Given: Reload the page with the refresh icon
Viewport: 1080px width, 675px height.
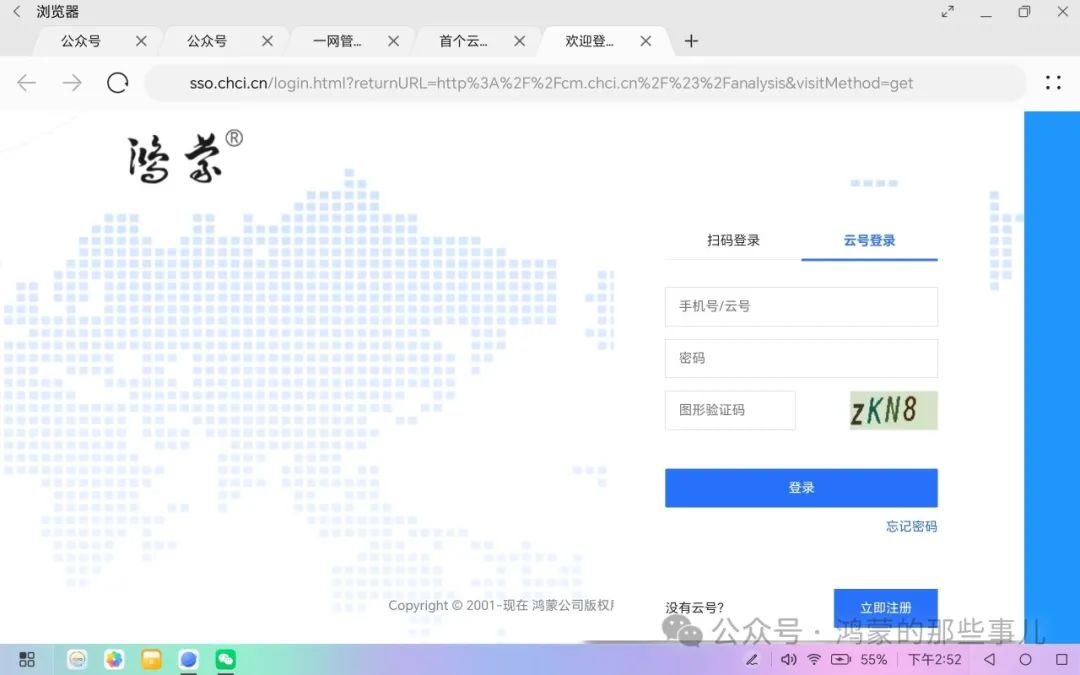Looking at the screenshot, I should [x=118, y=83].
